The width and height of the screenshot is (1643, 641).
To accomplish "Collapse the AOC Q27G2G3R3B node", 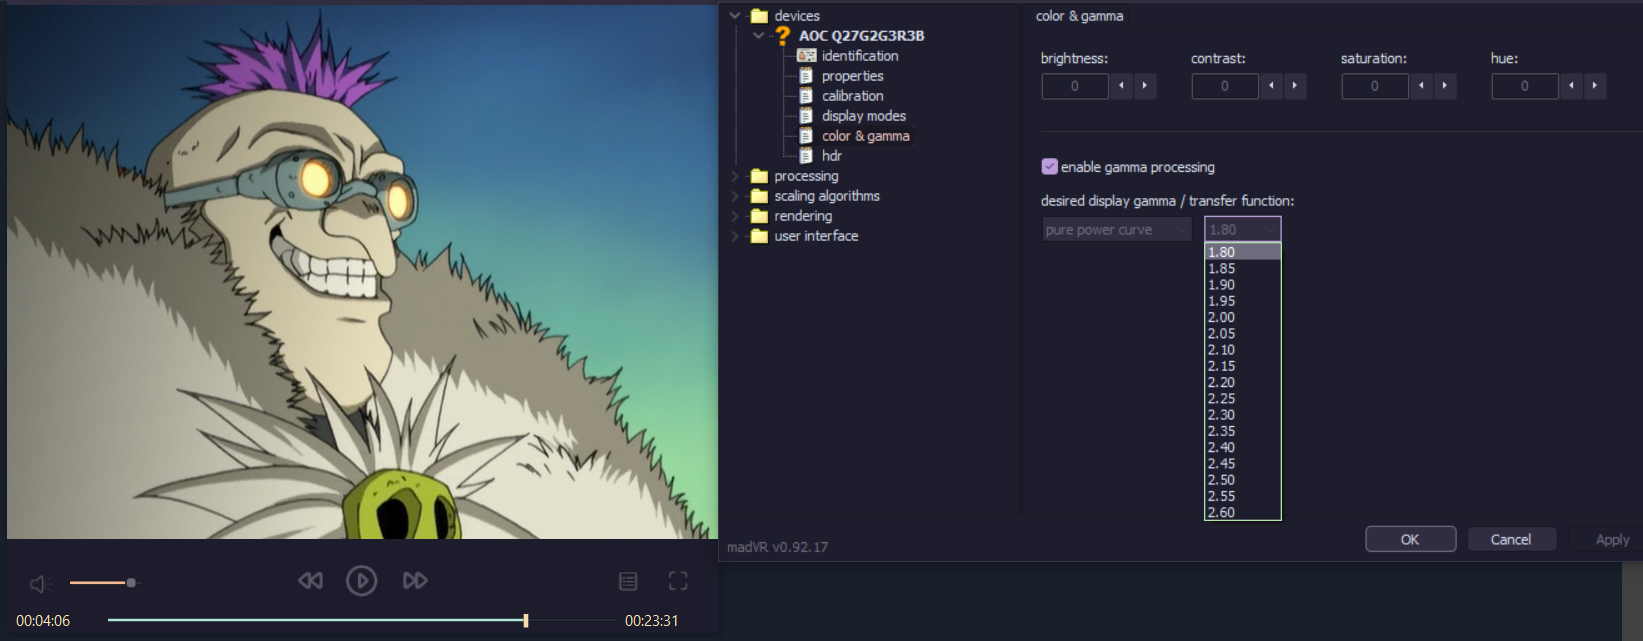I will click(759, 36).
